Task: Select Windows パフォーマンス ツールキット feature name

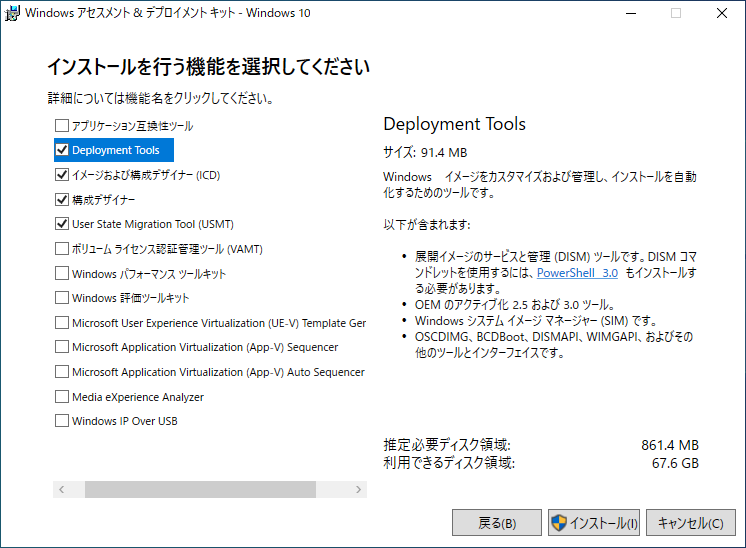Action: click(149, 274)
